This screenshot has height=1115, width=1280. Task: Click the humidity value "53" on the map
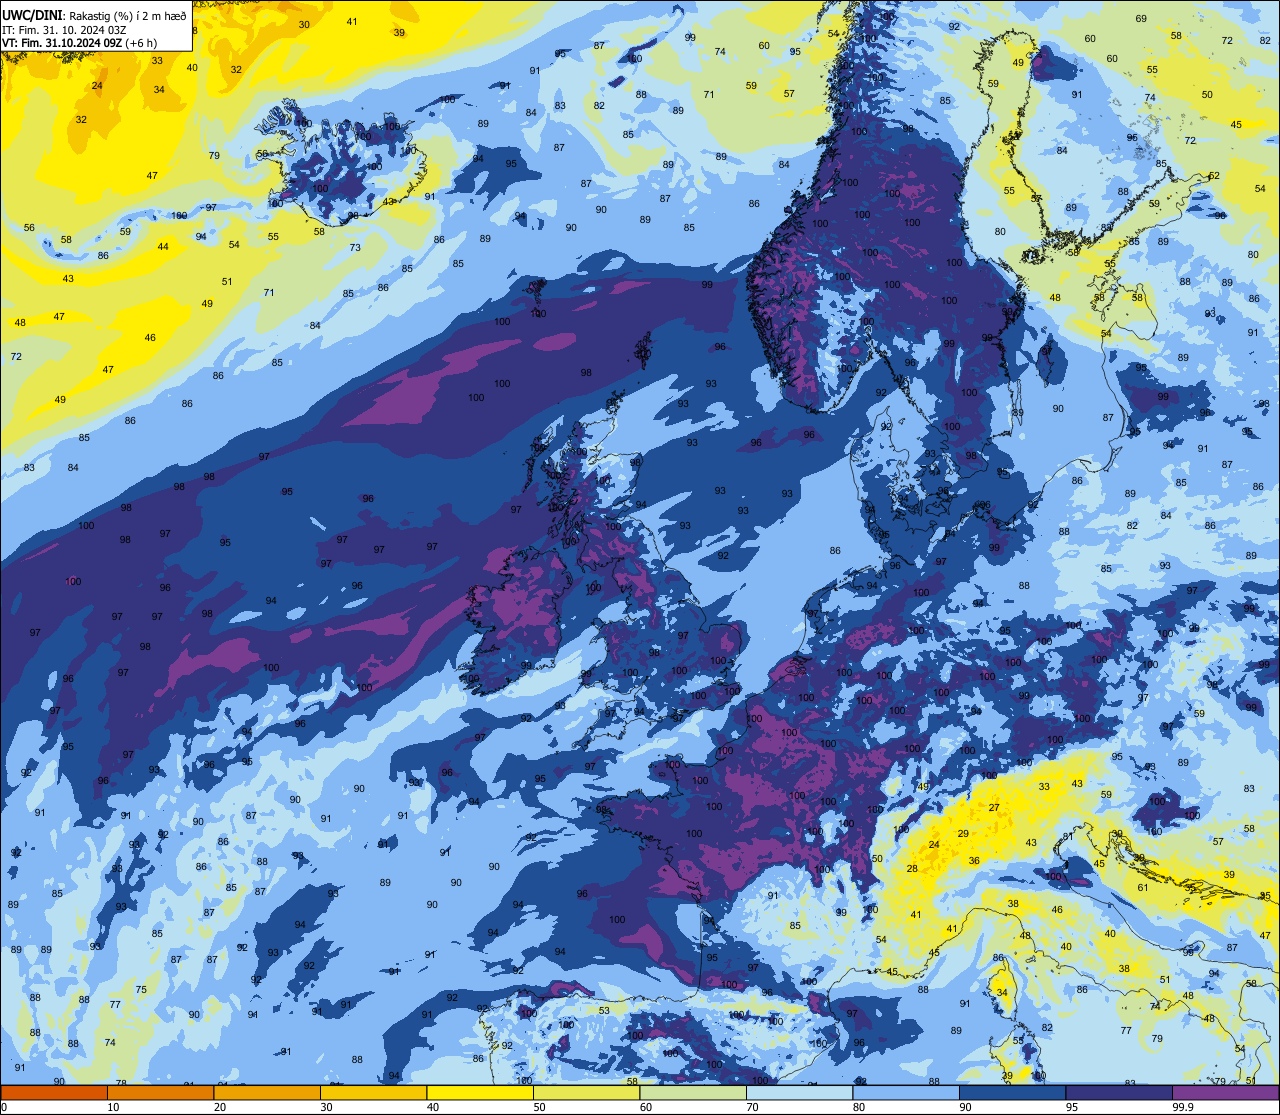(x=604, y=1011)
